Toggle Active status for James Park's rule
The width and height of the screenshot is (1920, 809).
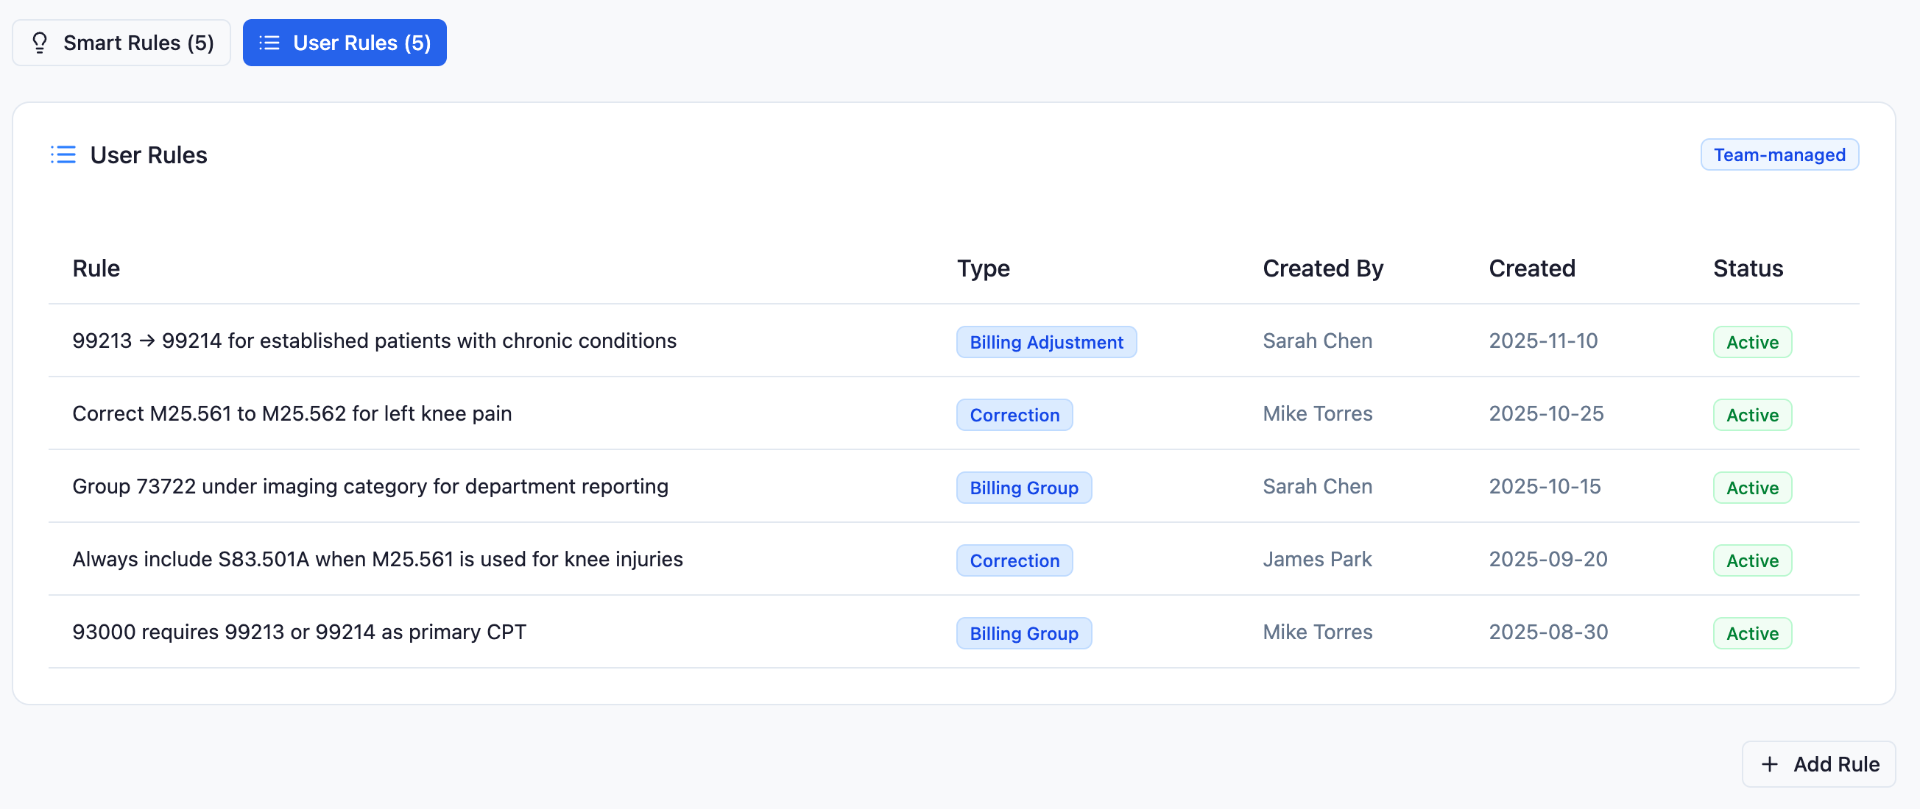(x=1752, y=561)
